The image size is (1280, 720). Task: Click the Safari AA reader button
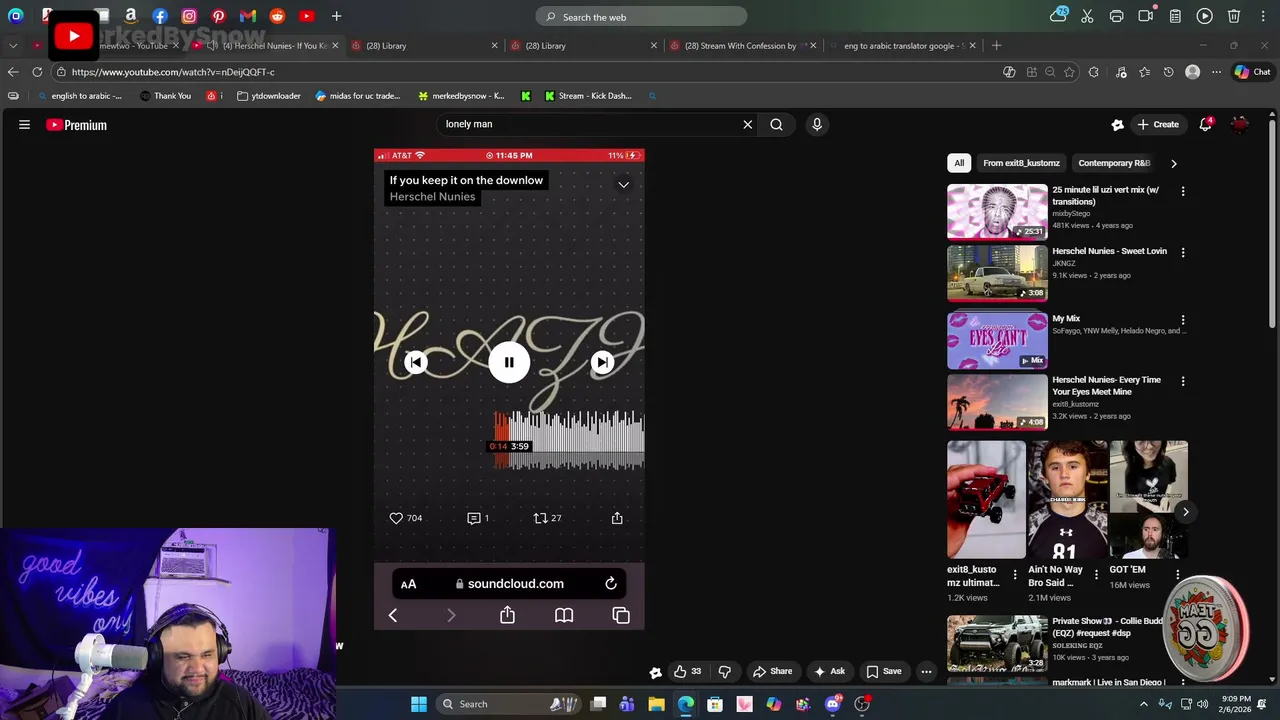tap(408, 584)
